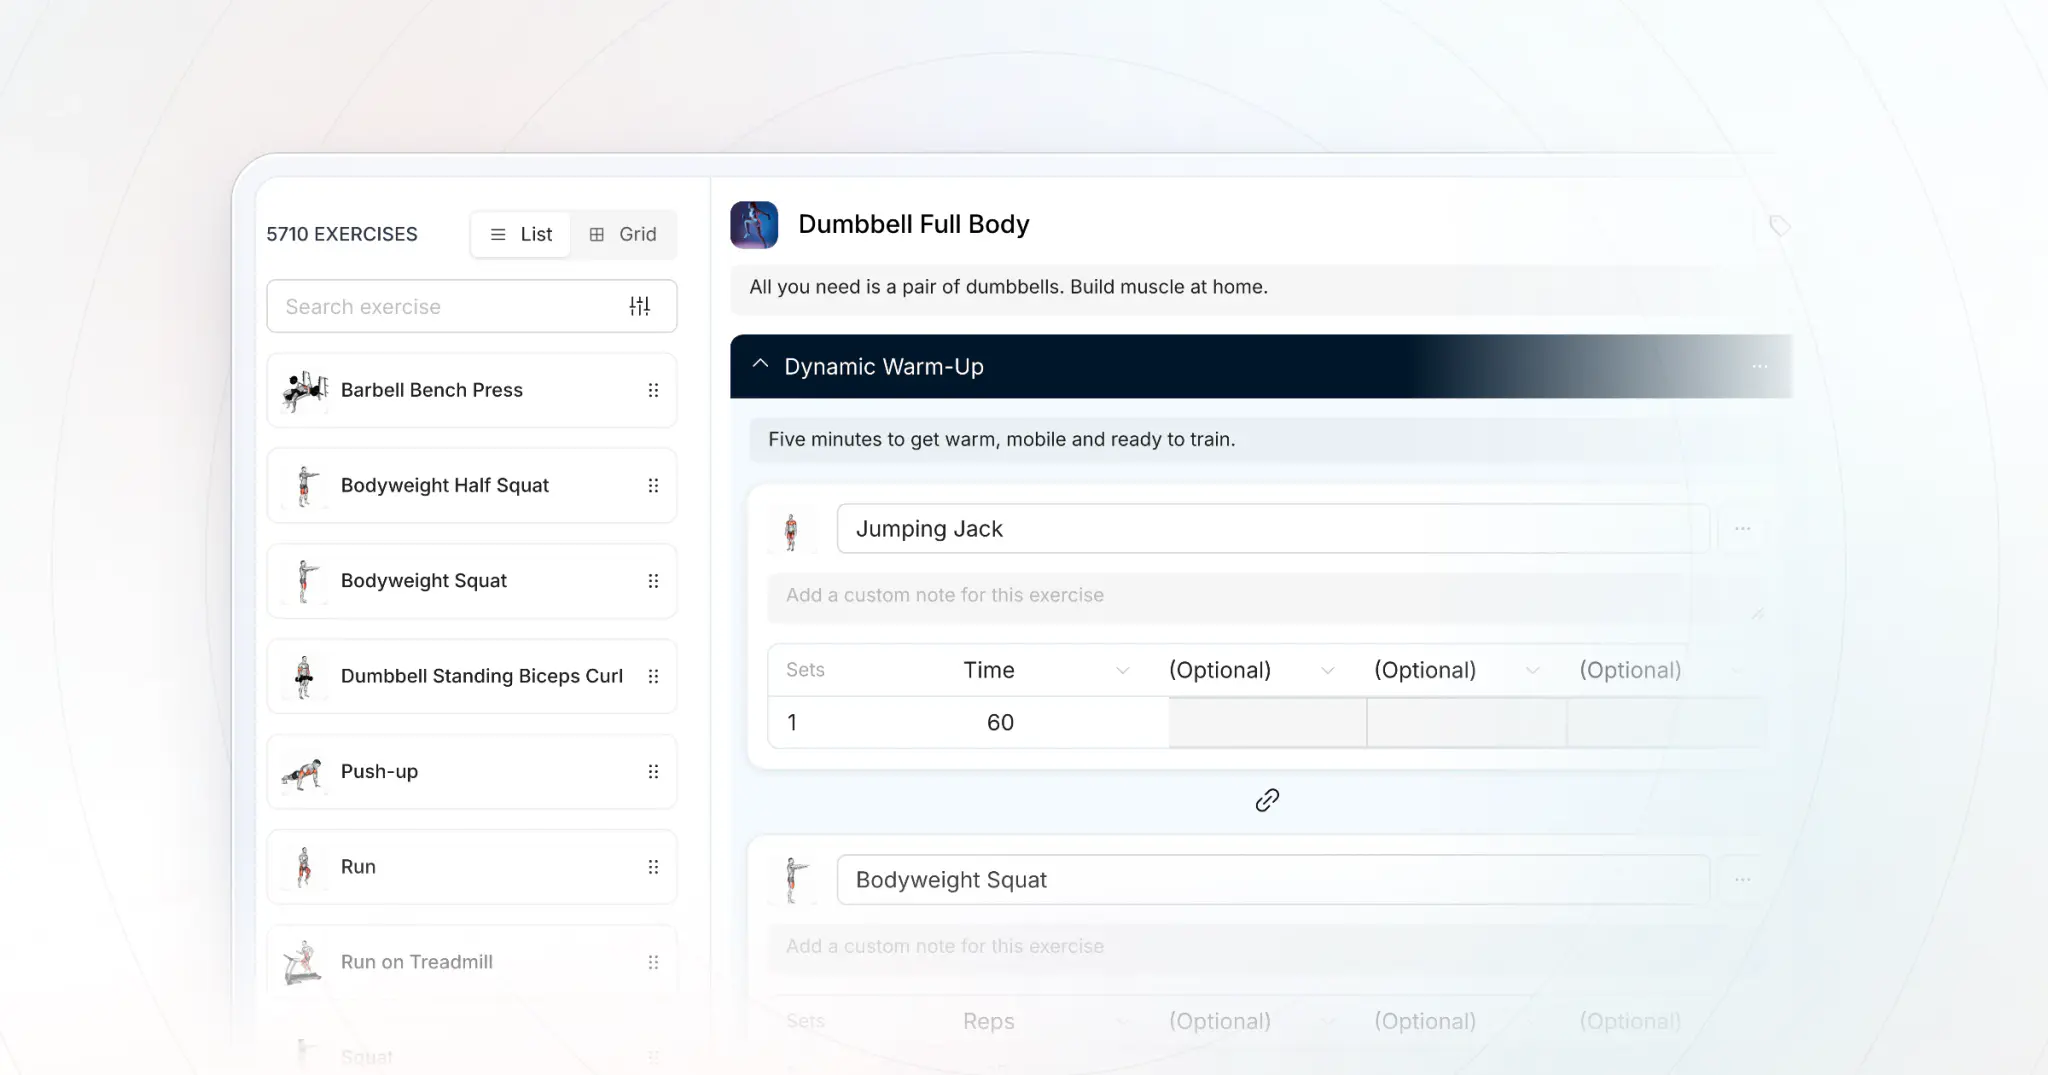
Task: Click the drag handle on Dumbbell Standing Biceps Curl
Action: click(x=653, y=676)
